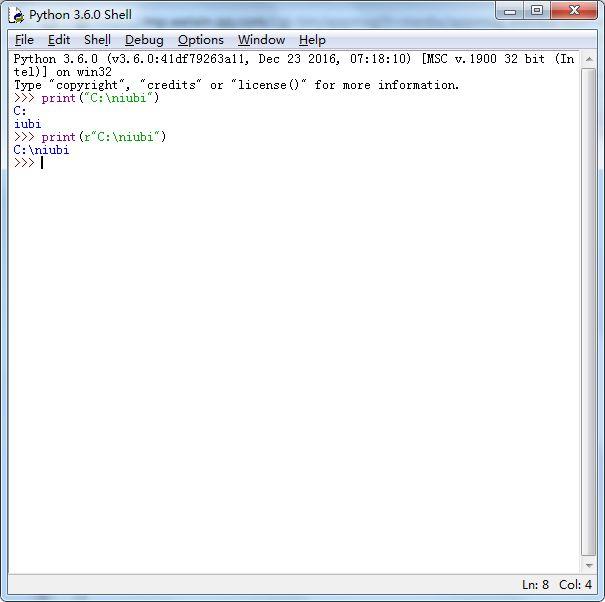605x602 pixels.
Task: Open the File menu
Action: [x=24, y=40]
